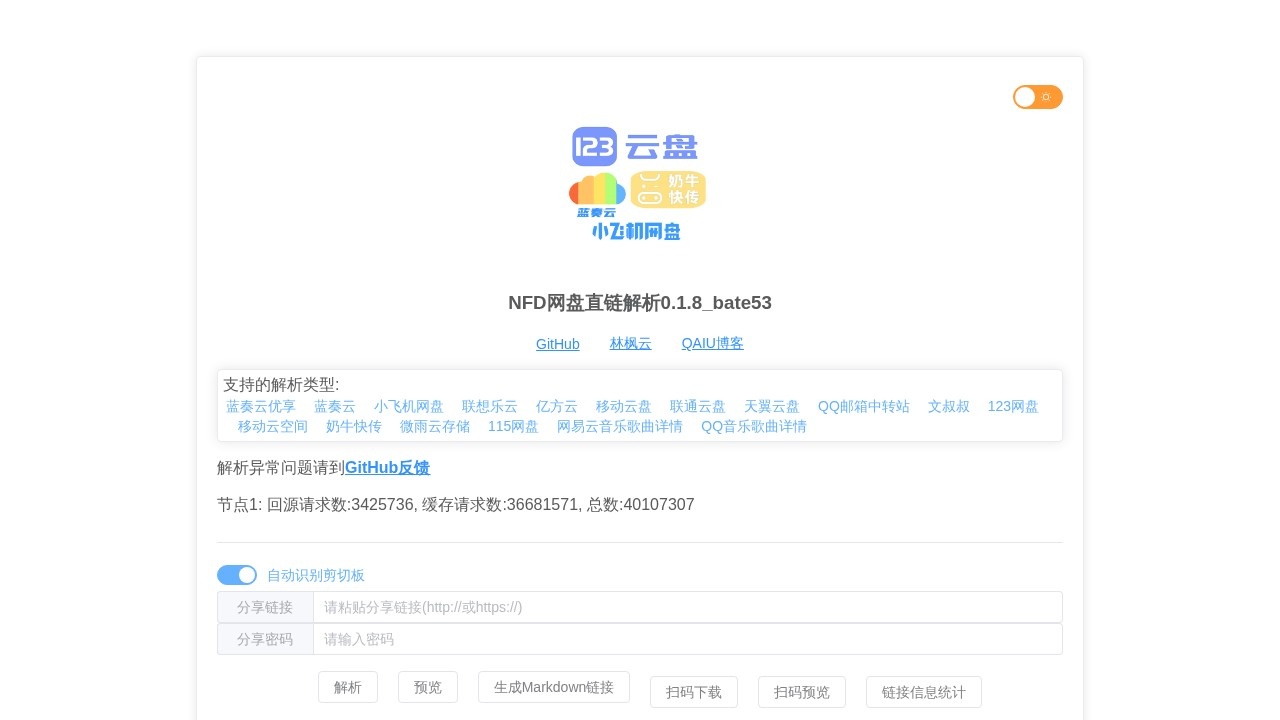The image size is (1280, 720).
Task: Click the rainbow 蓝奏云 cloud logo
Action: (596, 189)
